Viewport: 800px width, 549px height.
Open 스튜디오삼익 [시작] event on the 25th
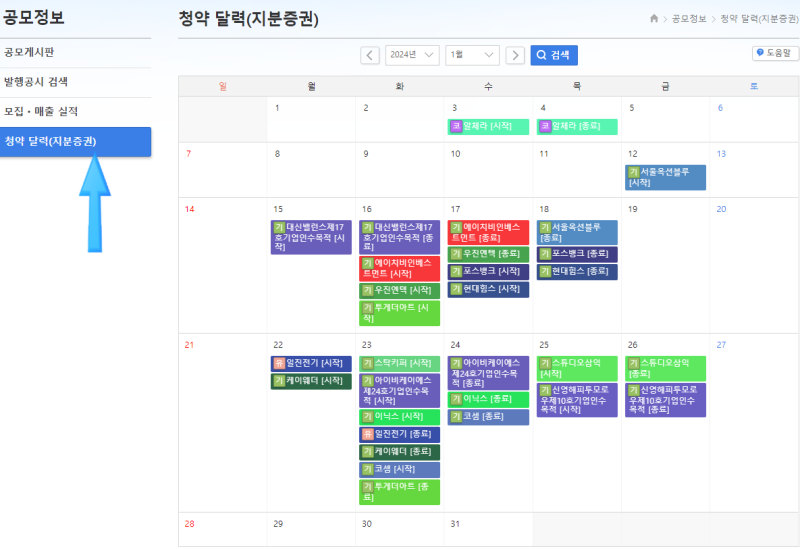(577, 368)
